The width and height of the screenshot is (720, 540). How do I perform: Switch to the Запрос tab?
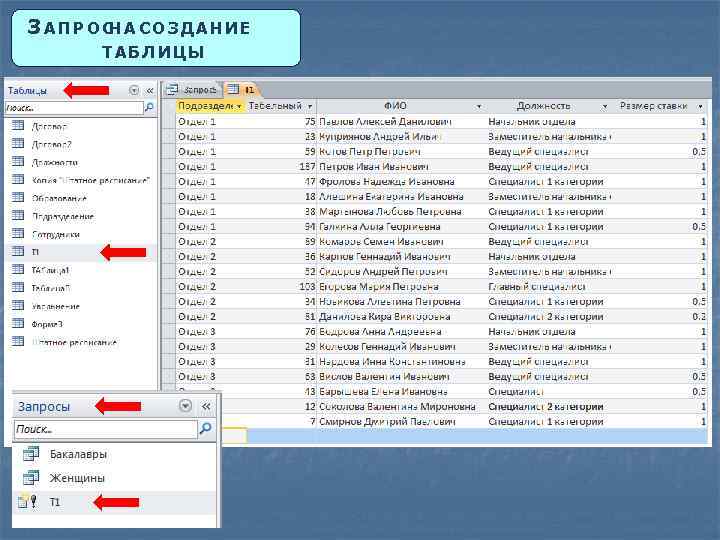(192, 90)
